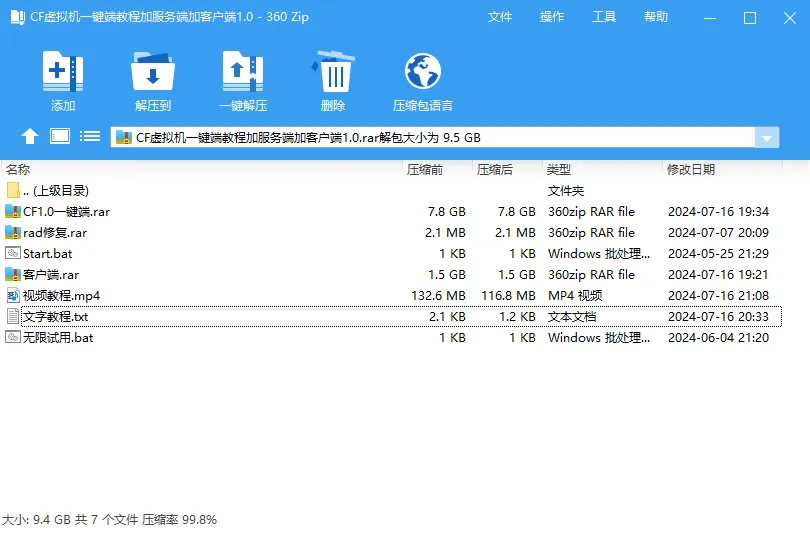This screenshot has height=534, width=810.
Task: Open the parent directory (上级目录) folder
Action: (60, 191)
